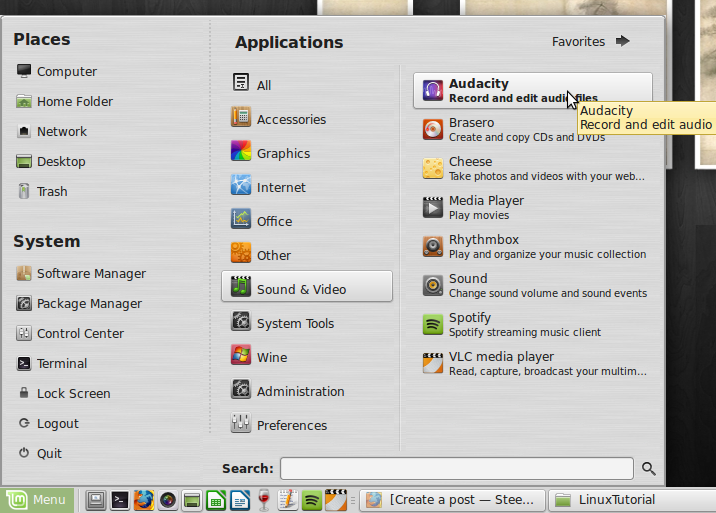Open VLC media player from the list
Image resolution: width=716 pixels, height=513 pixels.
[x=532, y=364]
